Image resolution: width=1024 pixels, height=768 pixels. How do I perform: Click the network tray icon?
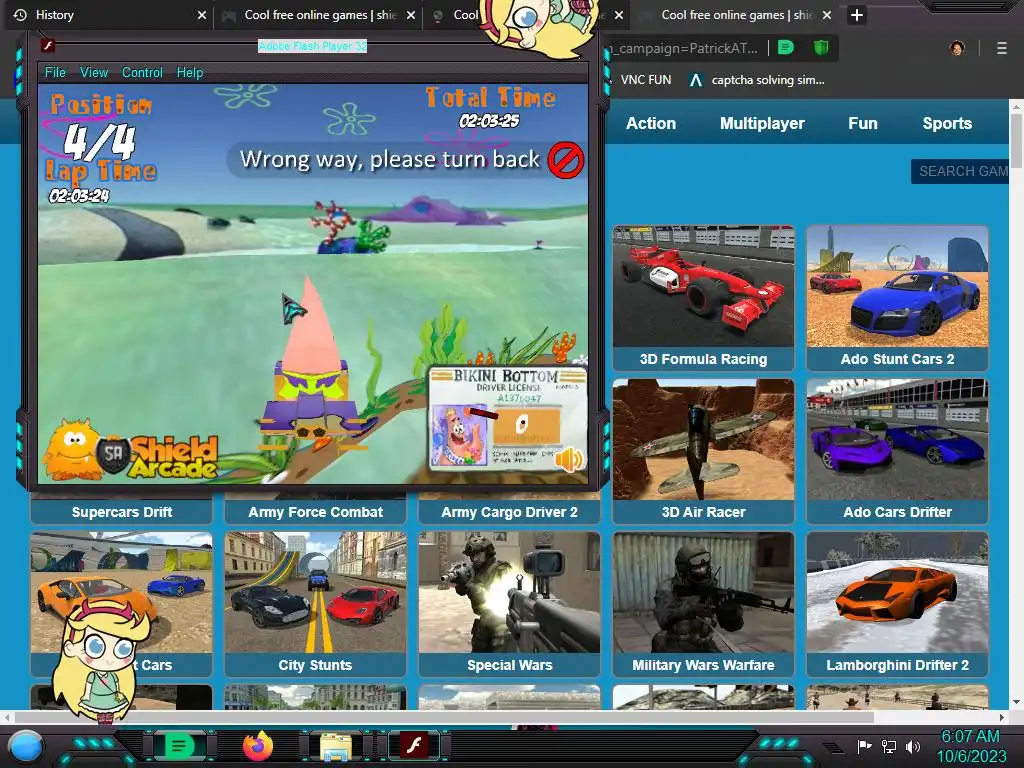[888, 746]
